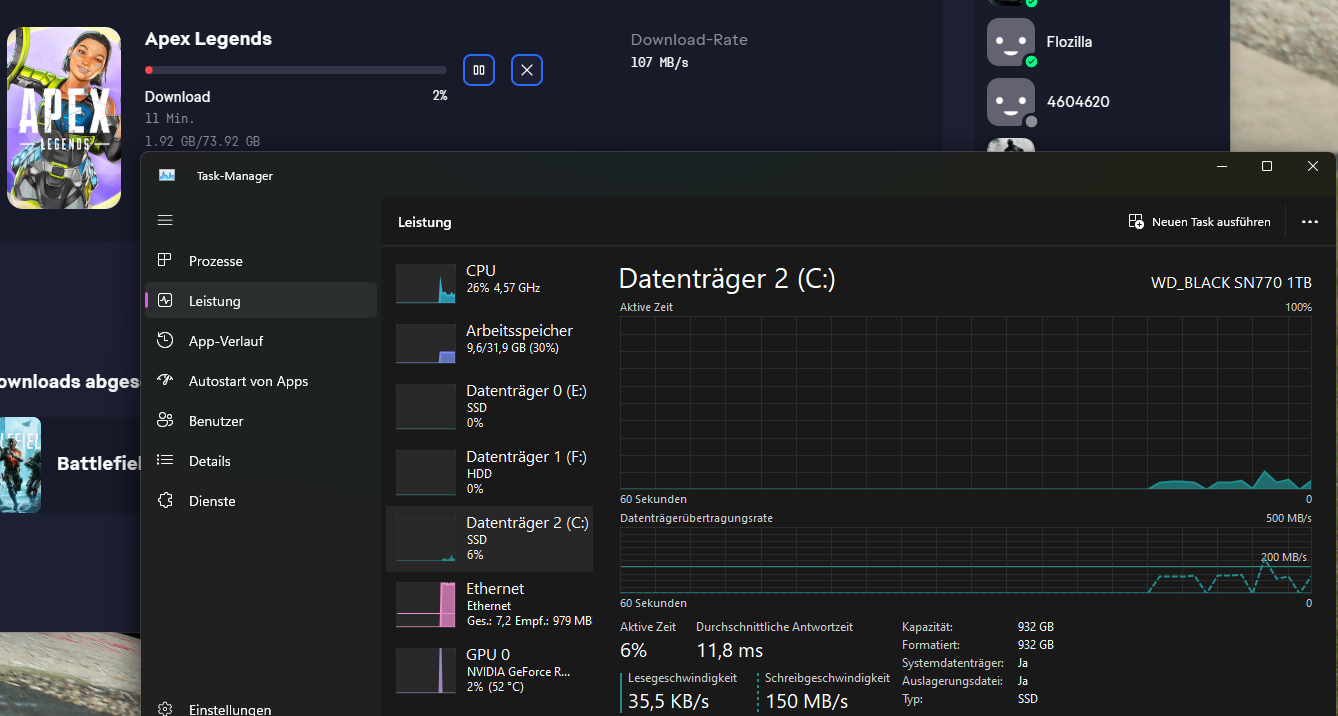
Task: Open the Benutzer page
Action: [x=261, y=421]
